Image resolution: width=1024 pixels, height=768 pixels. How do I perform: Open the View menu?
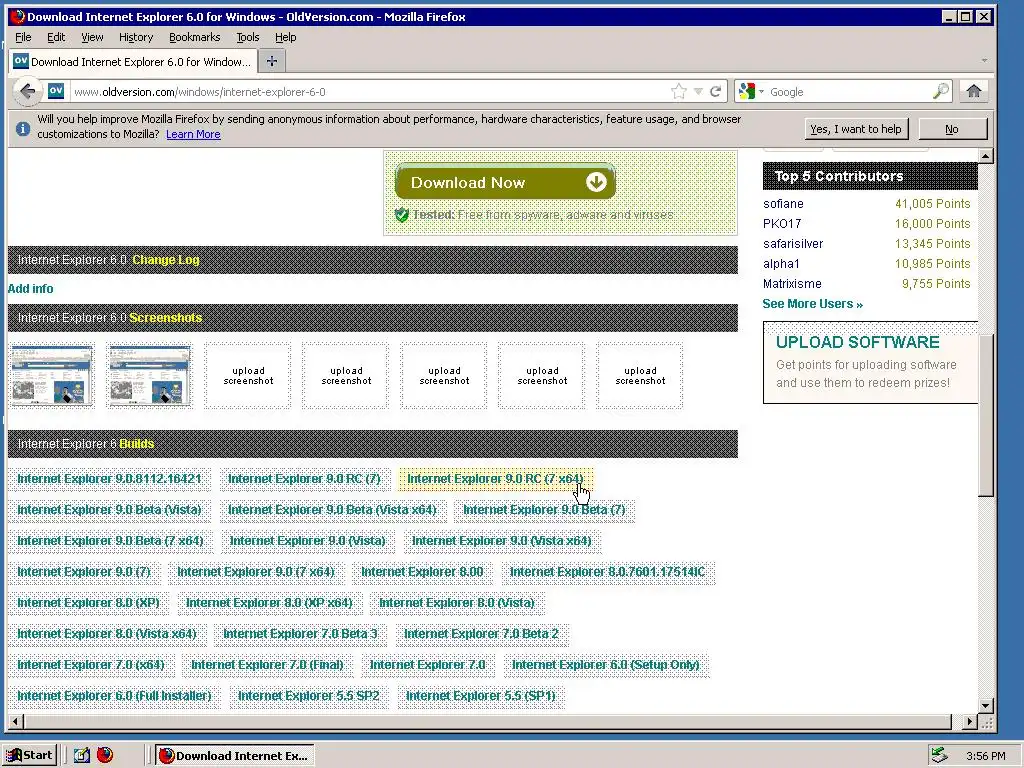[92, 37]
